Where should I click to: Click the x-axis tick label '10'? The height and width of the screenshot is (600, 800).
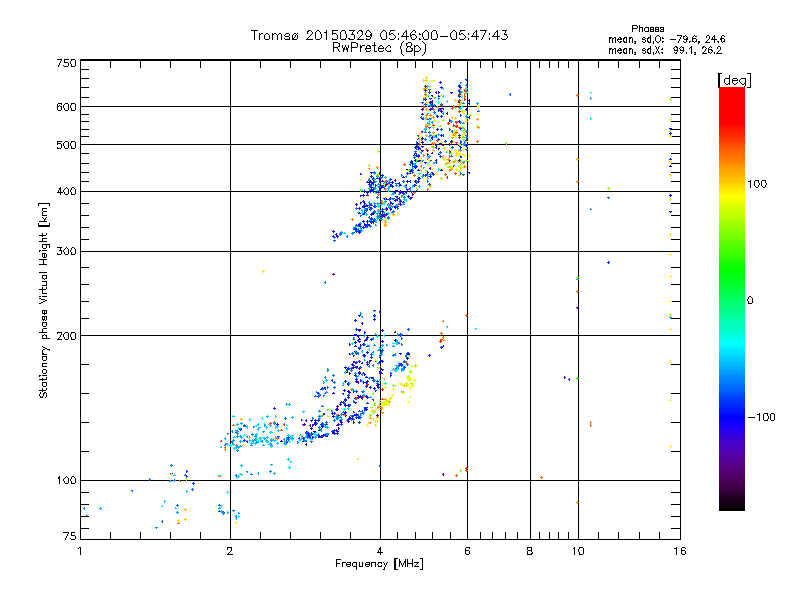coord(578,551)
